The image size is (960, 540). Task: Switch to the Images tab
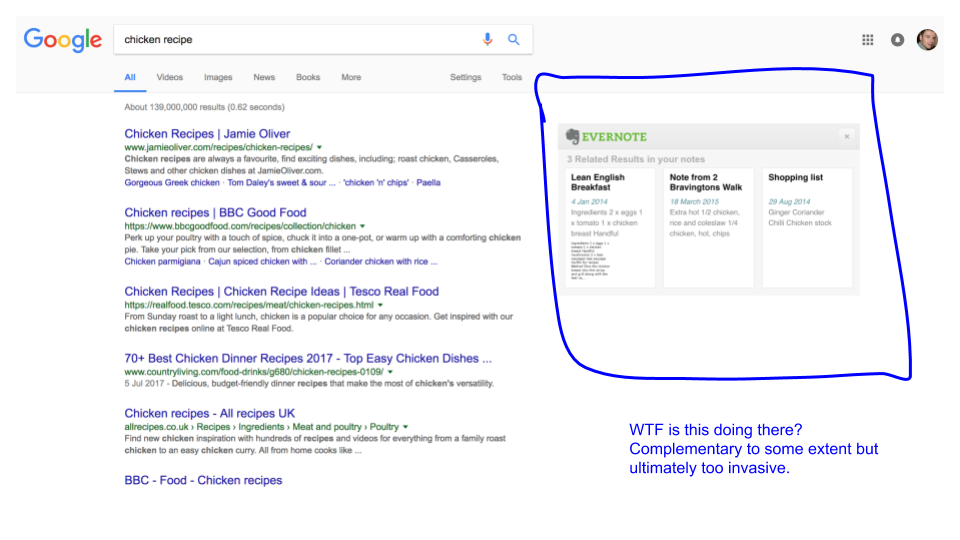click(x=218, y=77)
